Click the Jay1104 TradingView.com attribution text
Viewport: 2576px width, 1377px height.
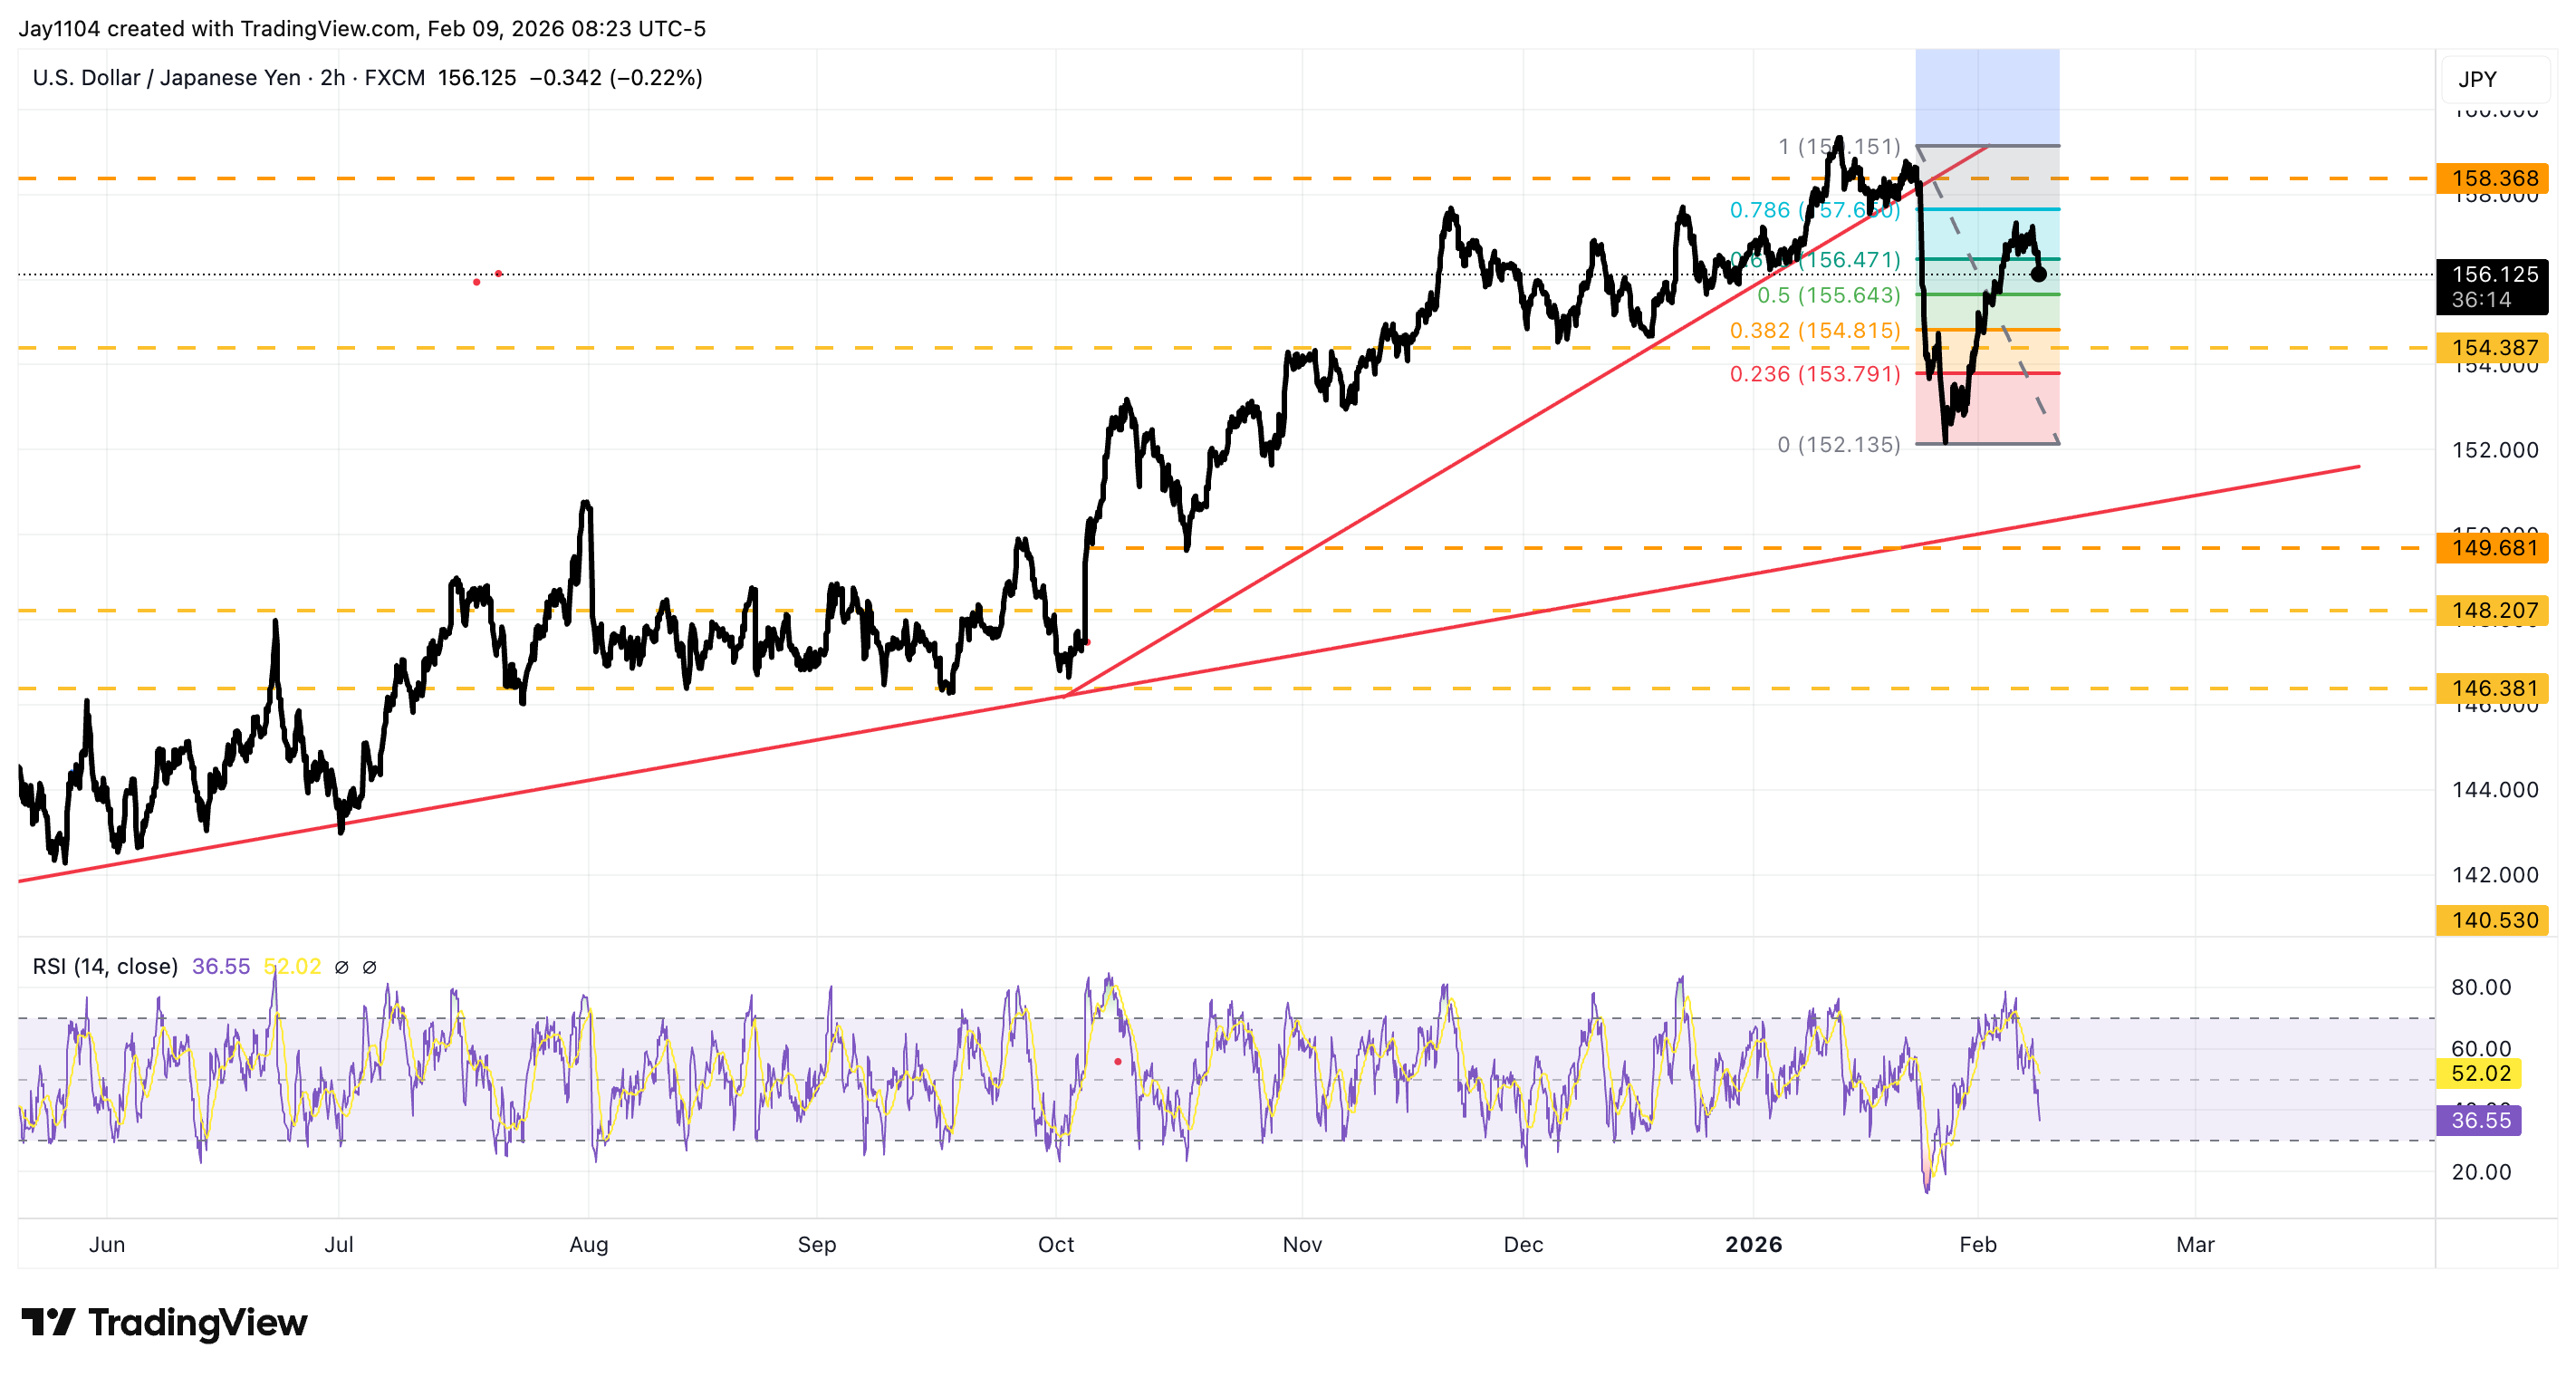coord(360,29)
